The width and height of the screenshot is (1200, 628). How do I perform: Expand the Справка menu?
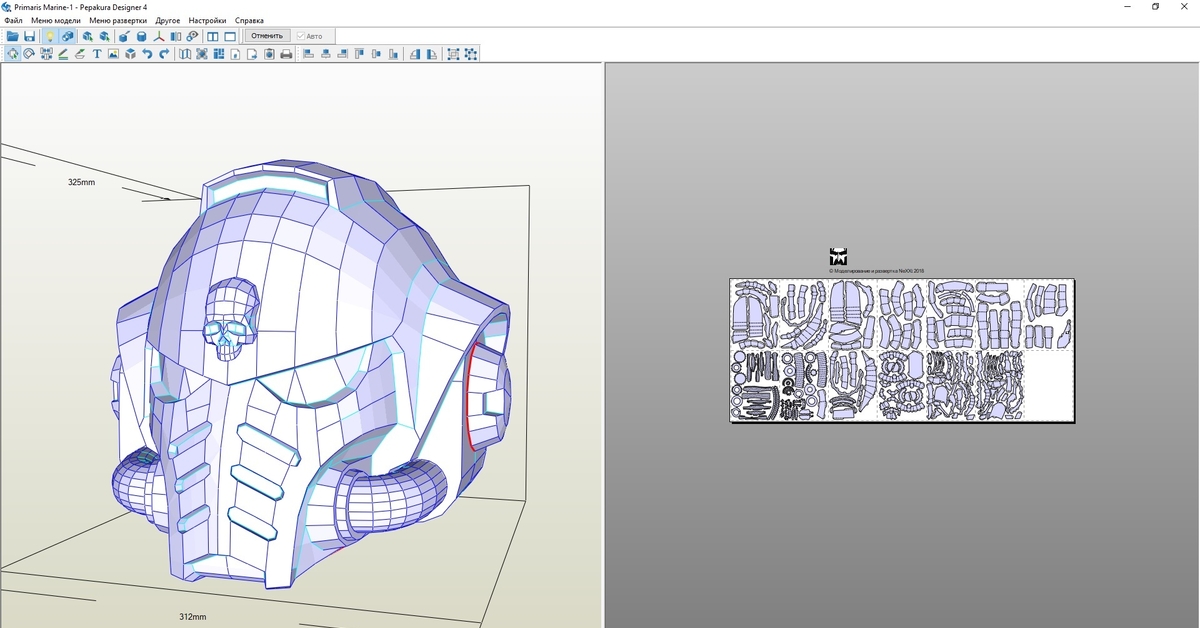coord(249,20)
